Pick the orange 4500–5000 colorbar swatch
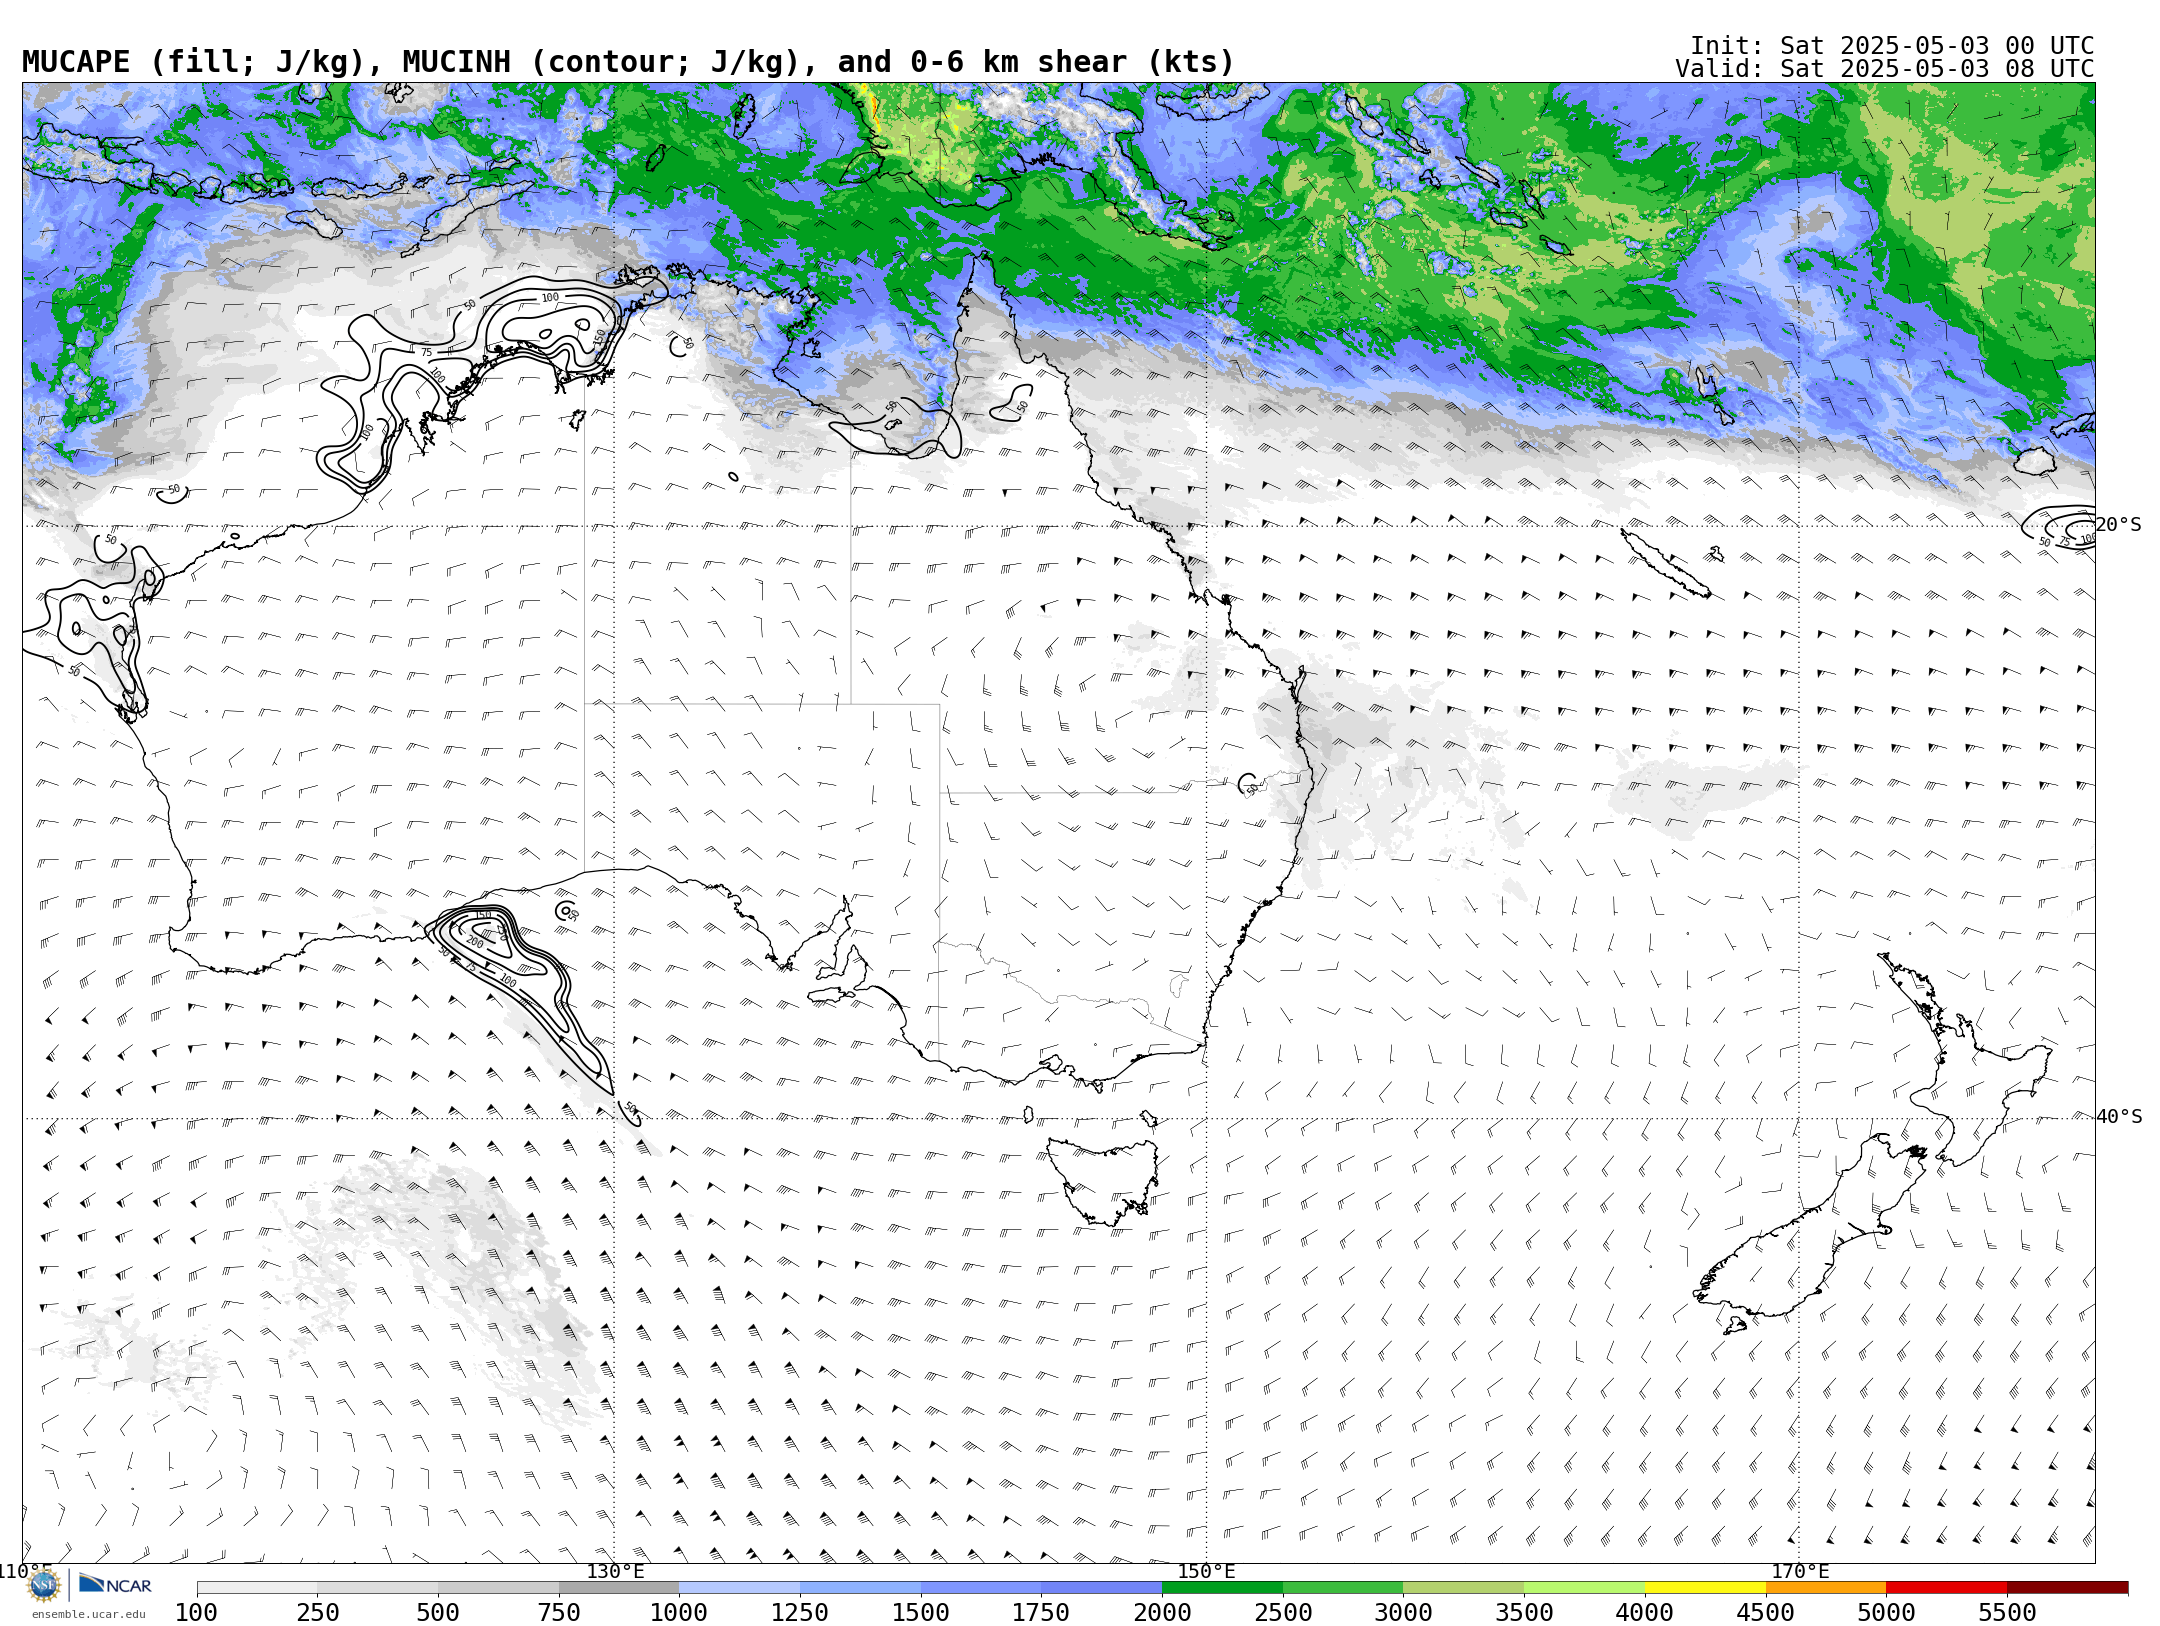 (x=1826, y=1588)
